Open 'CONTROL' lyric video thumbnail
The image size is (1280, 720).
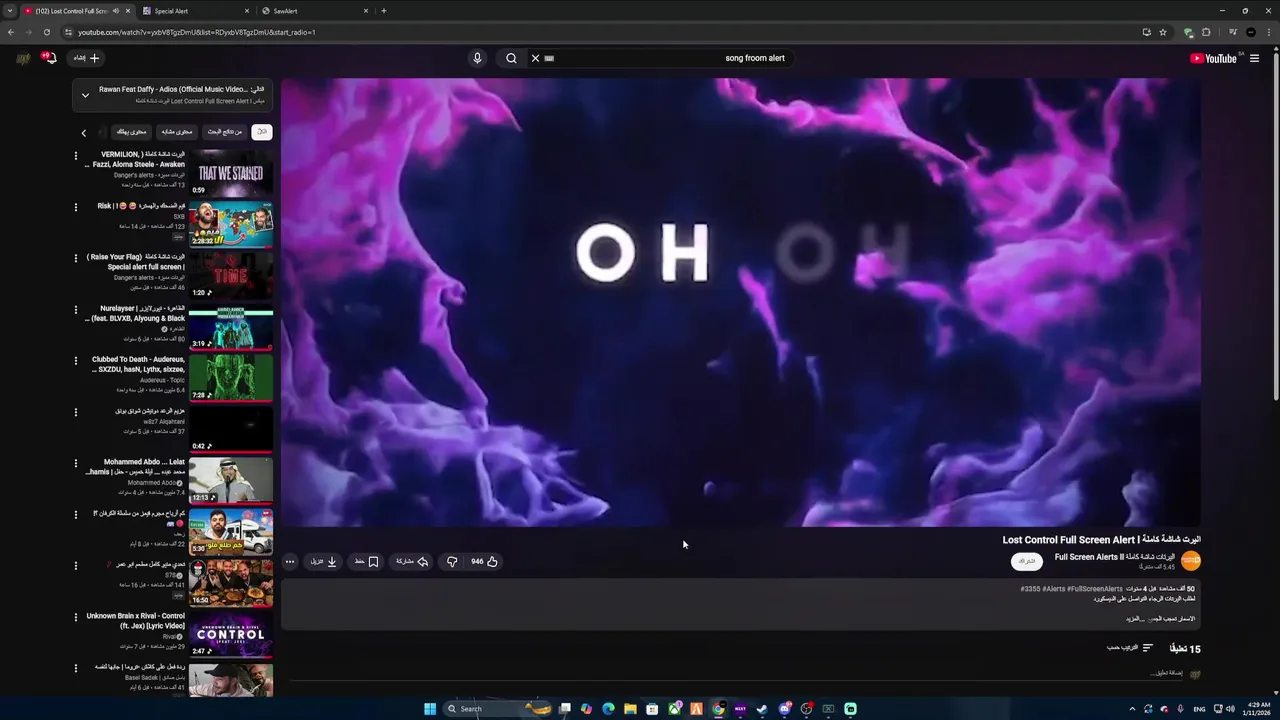[231, 634]
